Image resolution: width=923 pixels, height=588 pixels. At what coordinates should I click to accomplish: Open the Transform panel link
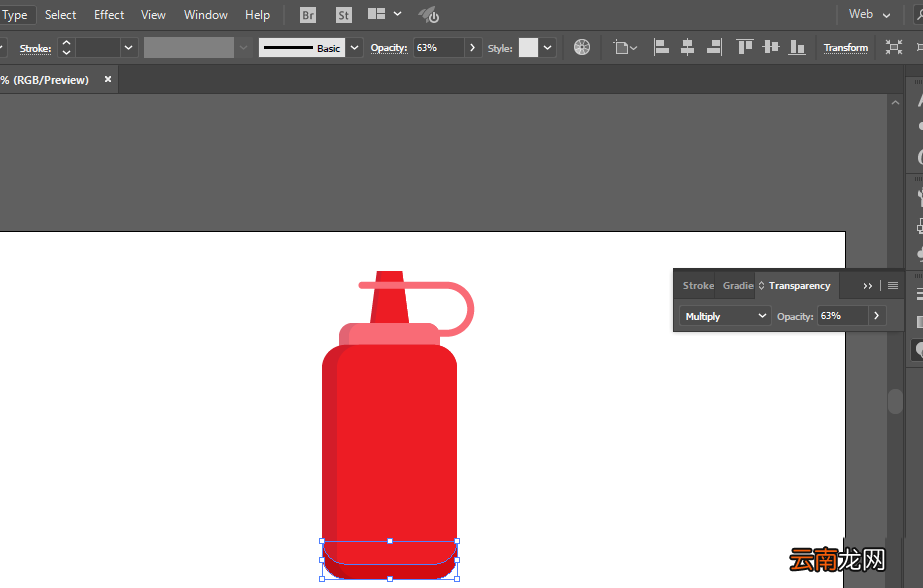click(845, 48)
